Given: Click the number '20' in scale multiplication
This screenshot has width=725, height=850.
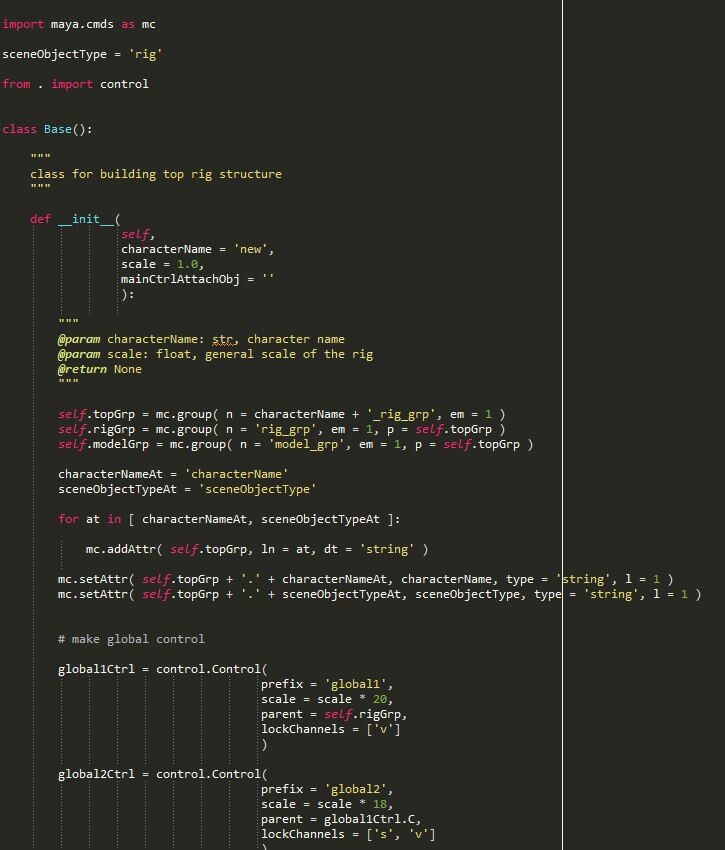Looking at the screenshot, I should (x=380, y=699).
